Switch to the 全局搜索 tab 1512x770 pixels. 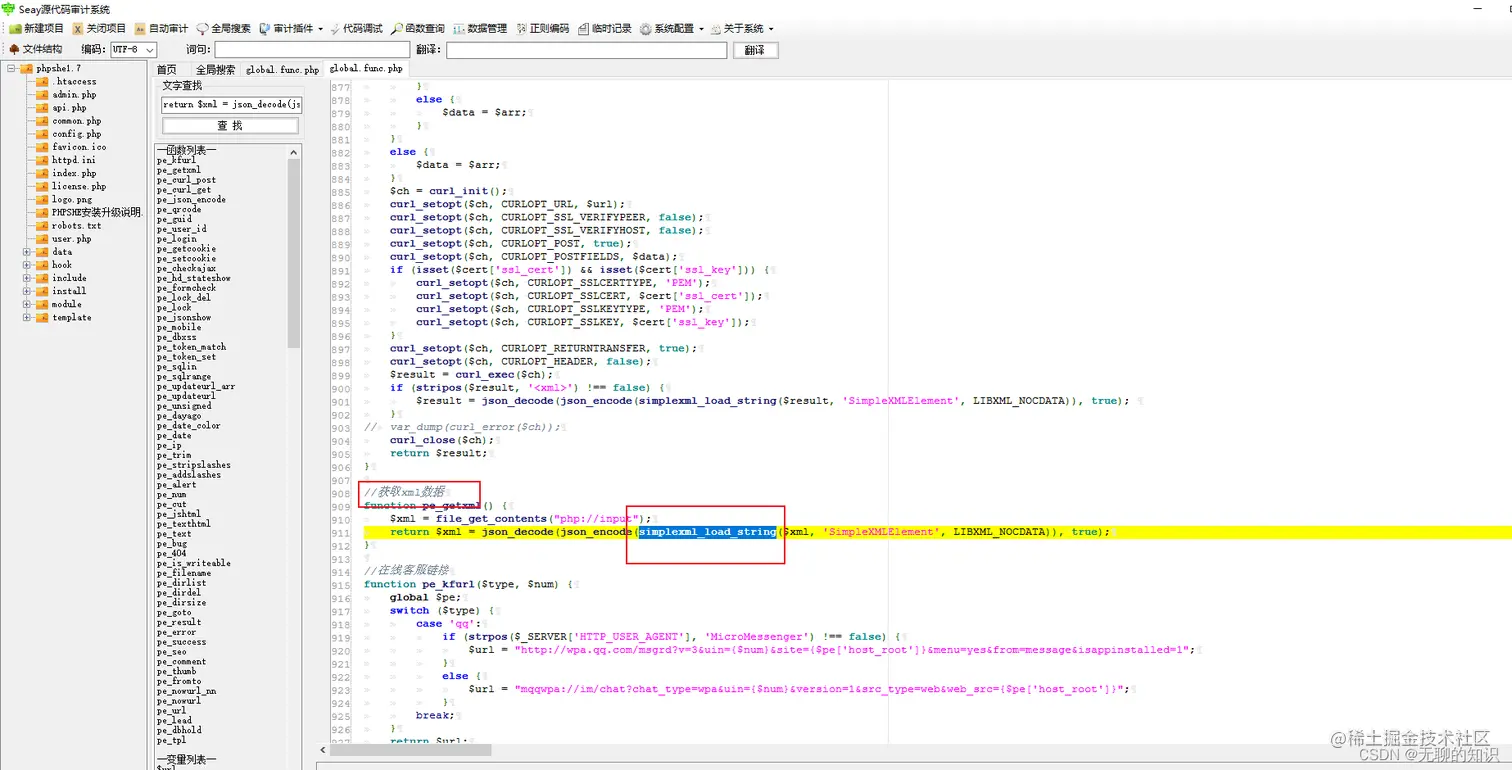pyautogui.click(x=215, y=70)
